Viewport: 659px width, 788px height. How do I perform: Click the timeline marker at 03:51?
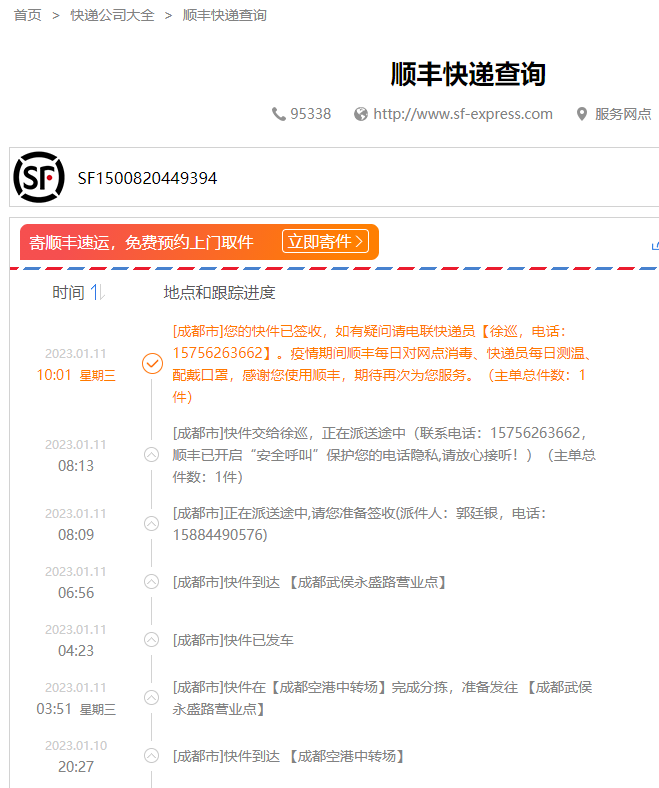click(x=151, y=698)
